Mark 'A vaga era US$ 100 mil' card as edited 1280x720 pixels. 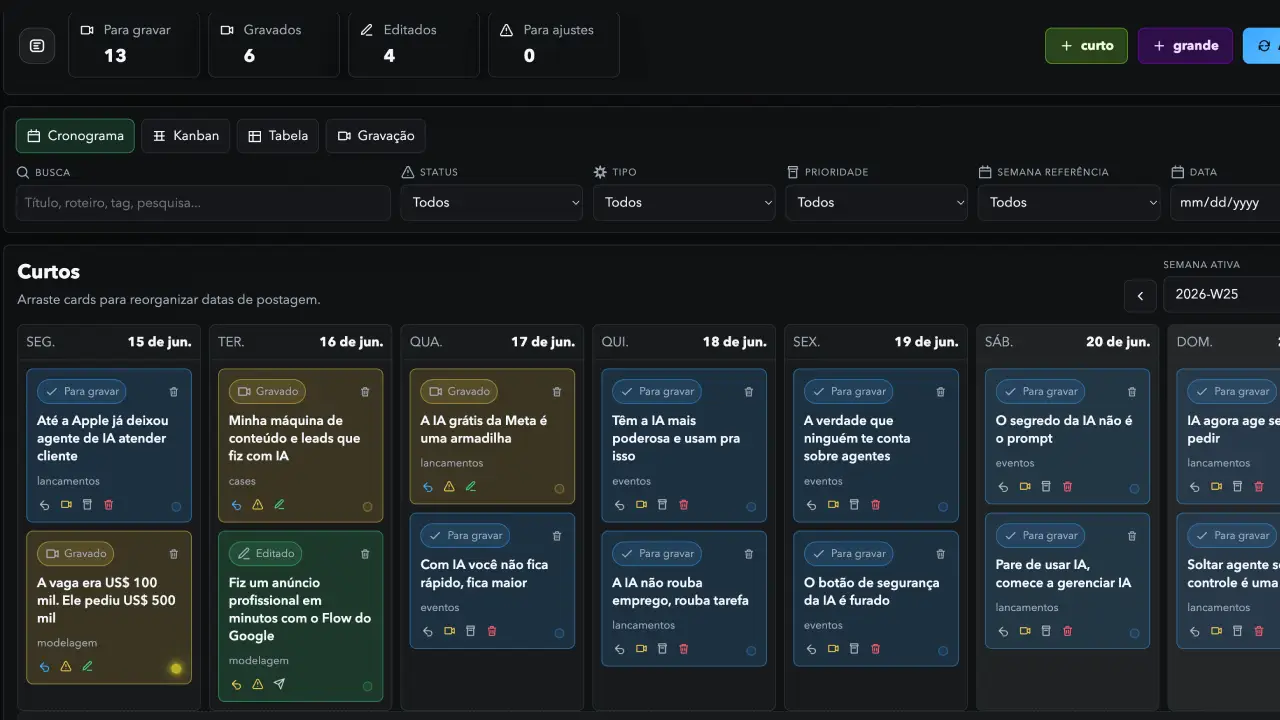coord(87,667)
